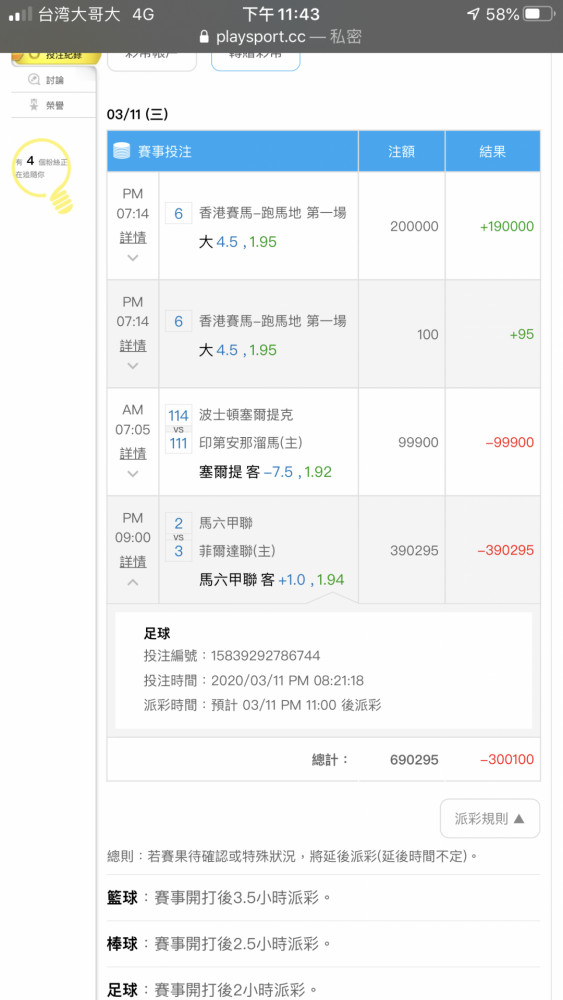Select the 投注紀錄 yellow sidebar tab
Image resolution: width=563 pixels, height=1000 pixels.
[57, 56]
